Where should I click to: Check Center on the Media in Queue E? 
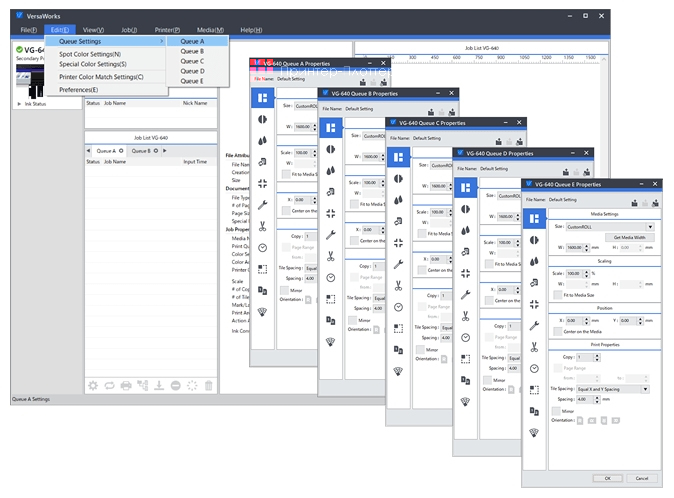coord(558,331)
